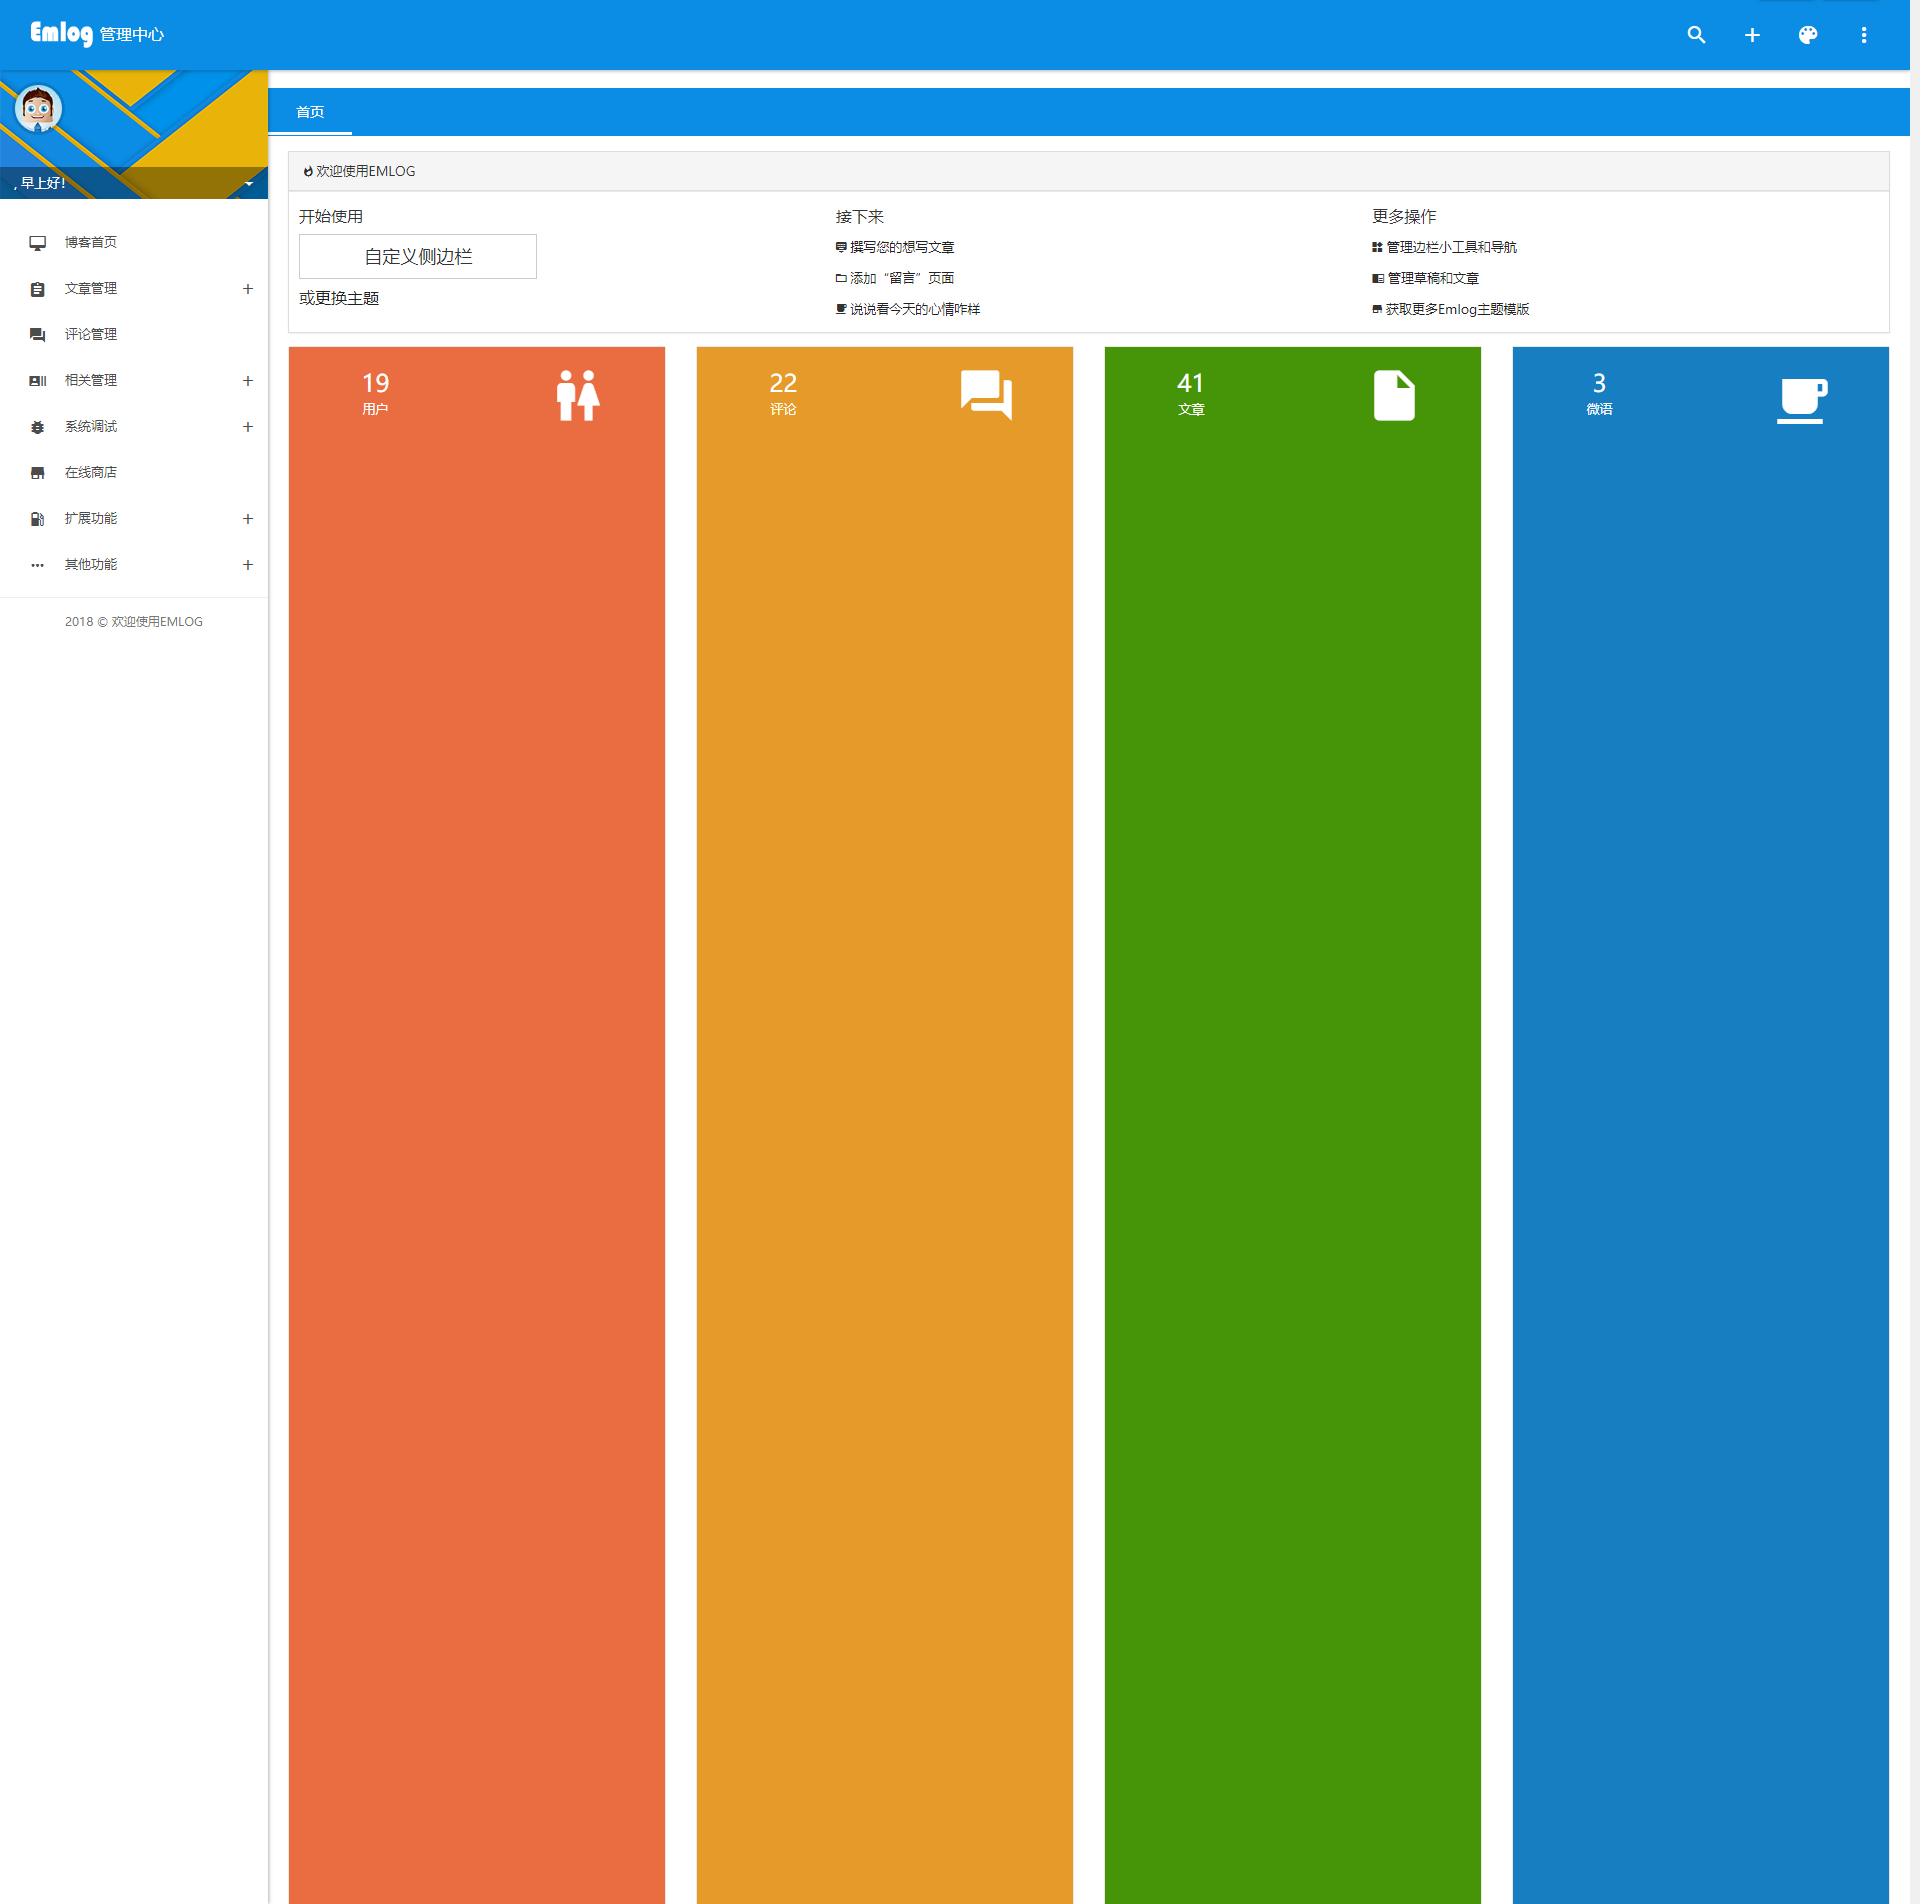Click the plus icon in top header
The width and height of the screenshot is (1920, 1904).
pyautogui.click(x=1752, y=35)
